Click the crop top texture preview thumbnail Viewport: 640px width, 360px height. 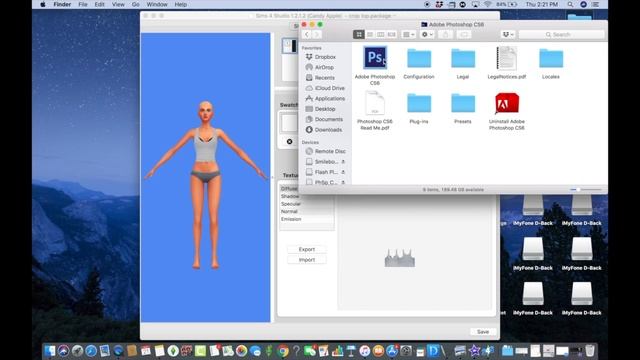click(x=400, y=258)
